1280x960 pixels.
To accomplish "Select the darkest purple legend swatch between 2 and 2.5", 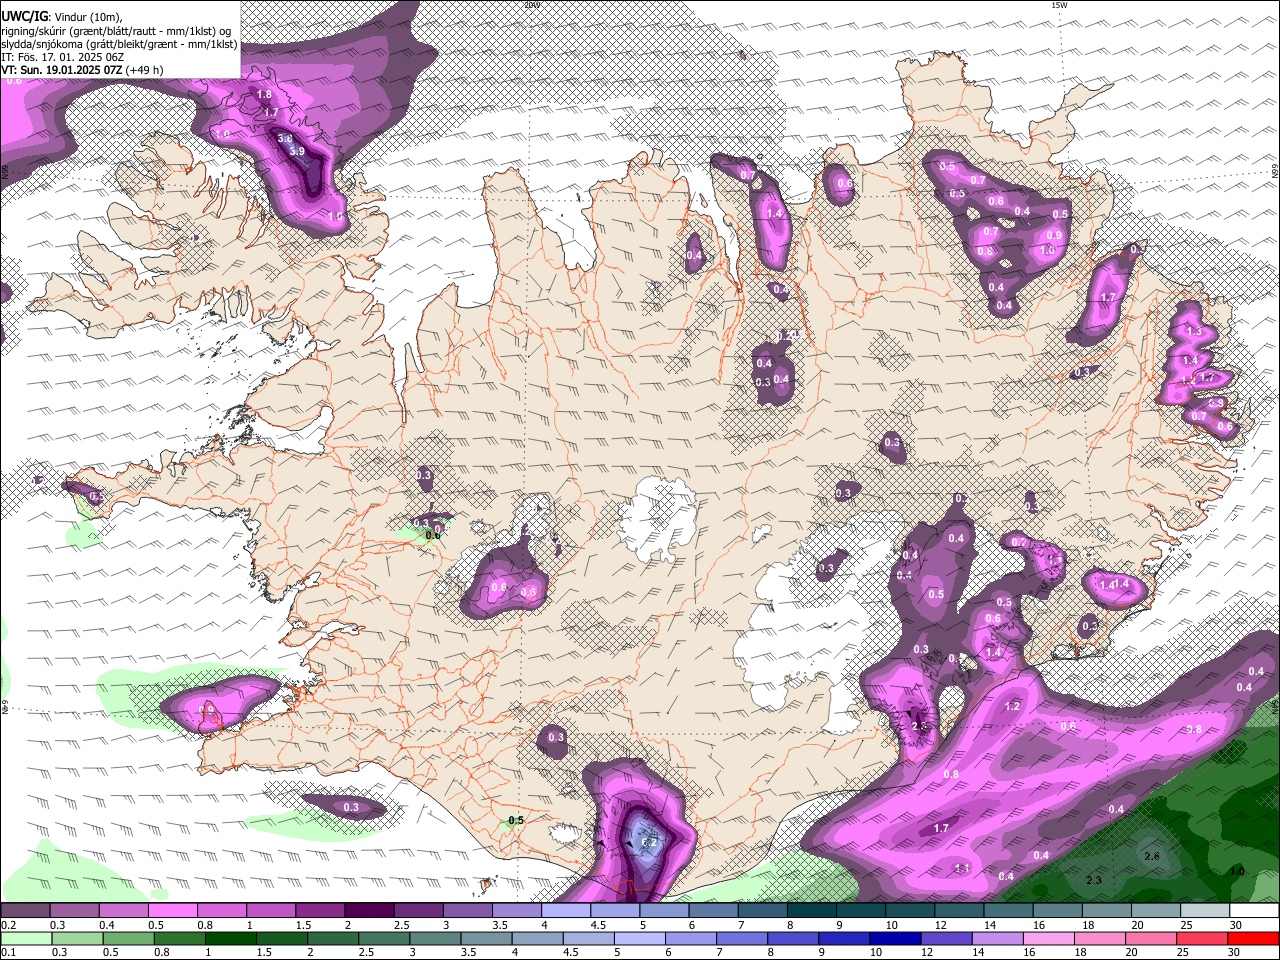I will point(369,911).
